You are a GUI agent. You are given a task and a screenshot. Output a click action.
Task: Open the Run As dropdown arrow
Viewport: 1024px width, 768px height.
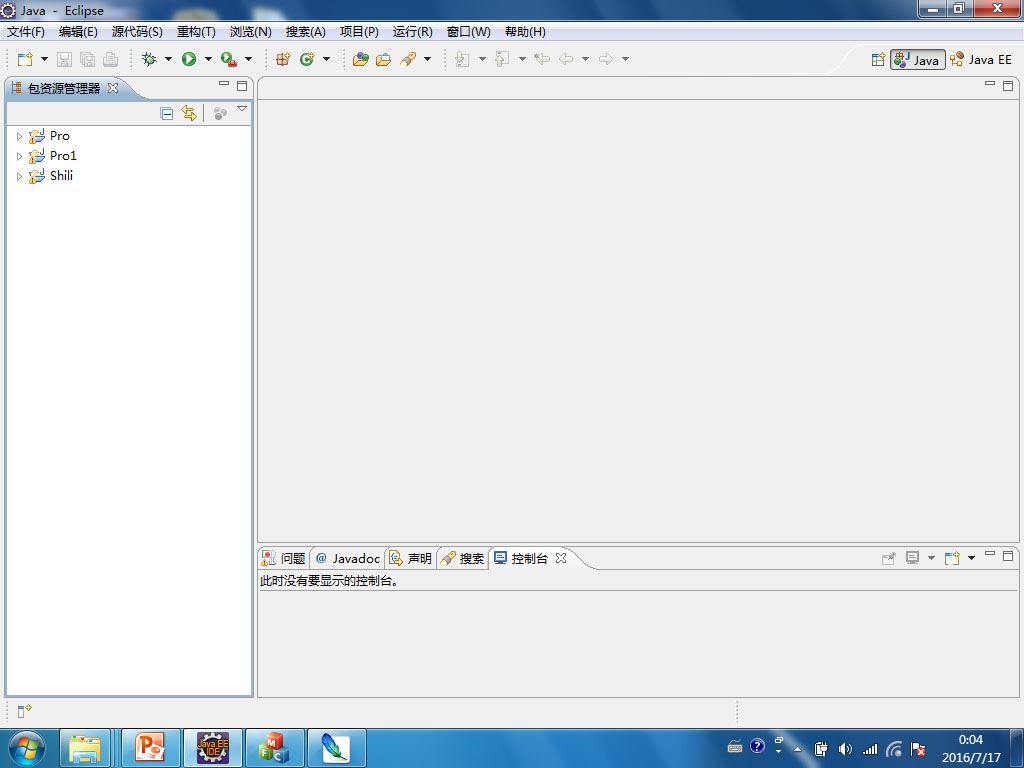click(x=208, y=59)
